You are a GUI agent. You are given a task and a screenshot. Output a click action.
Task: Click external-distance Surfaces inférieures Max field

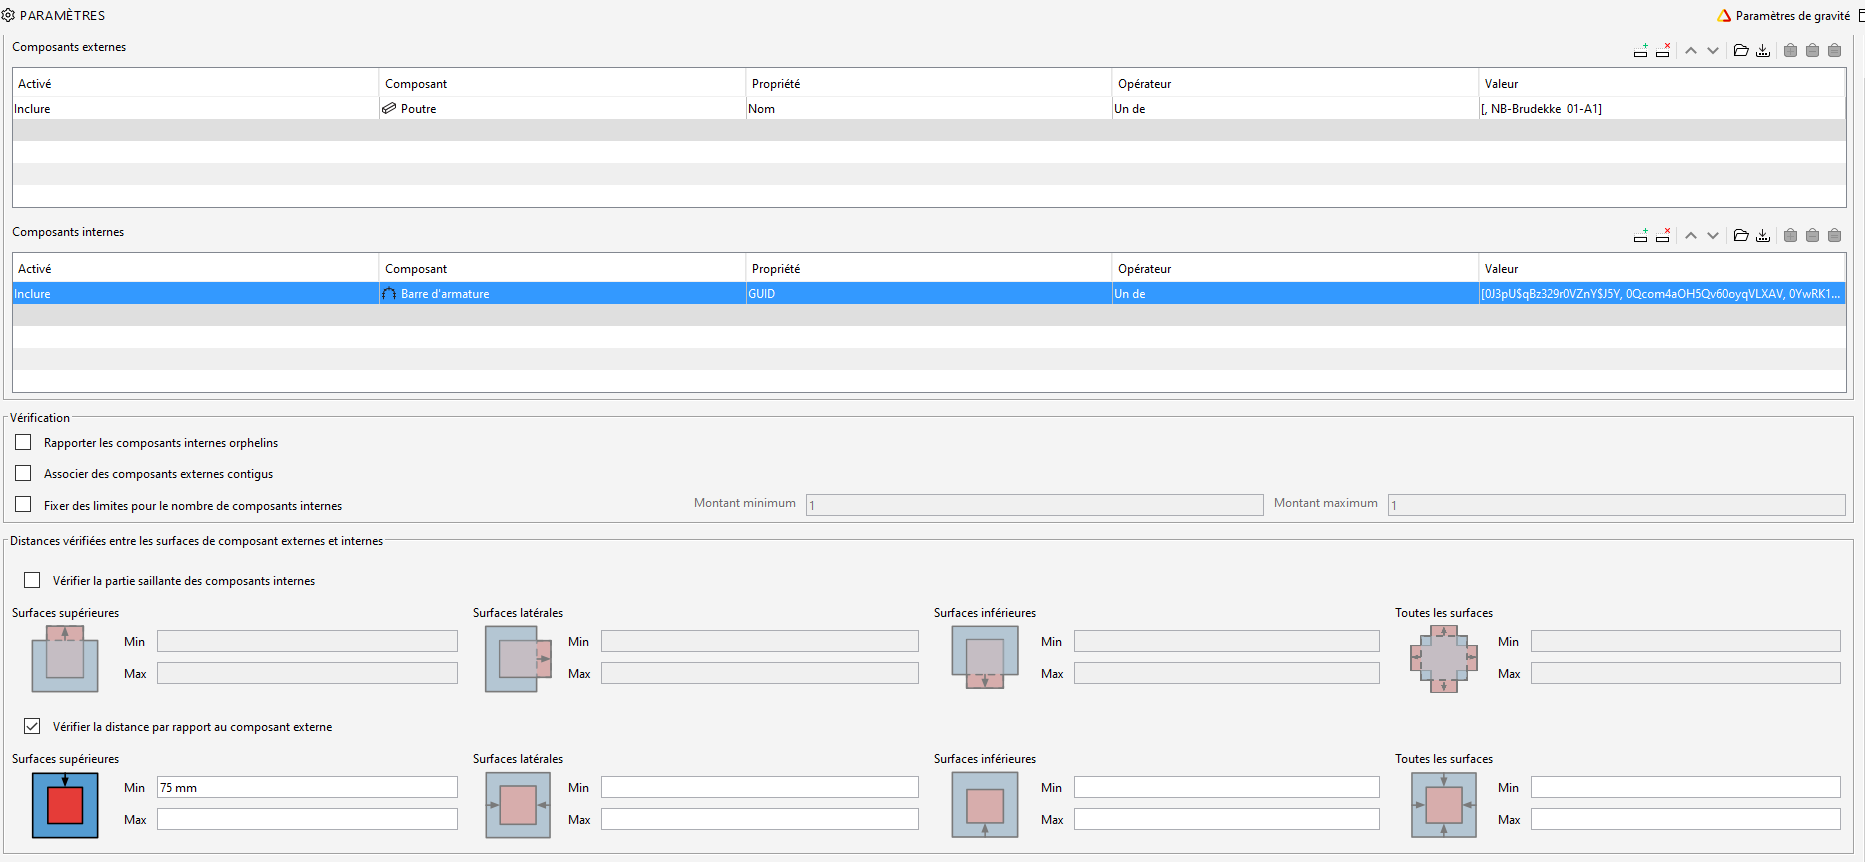1227,819
